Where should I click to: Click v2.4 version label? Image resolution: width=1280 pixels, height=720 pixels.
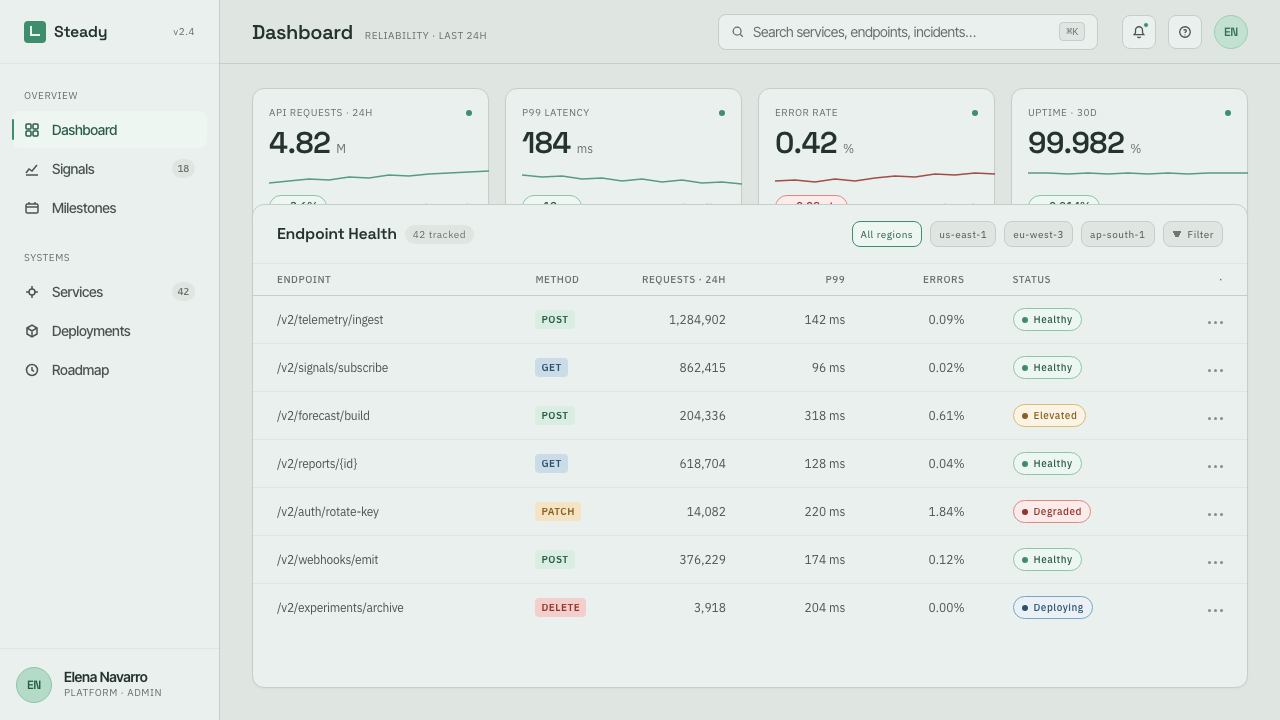point(184,32)
